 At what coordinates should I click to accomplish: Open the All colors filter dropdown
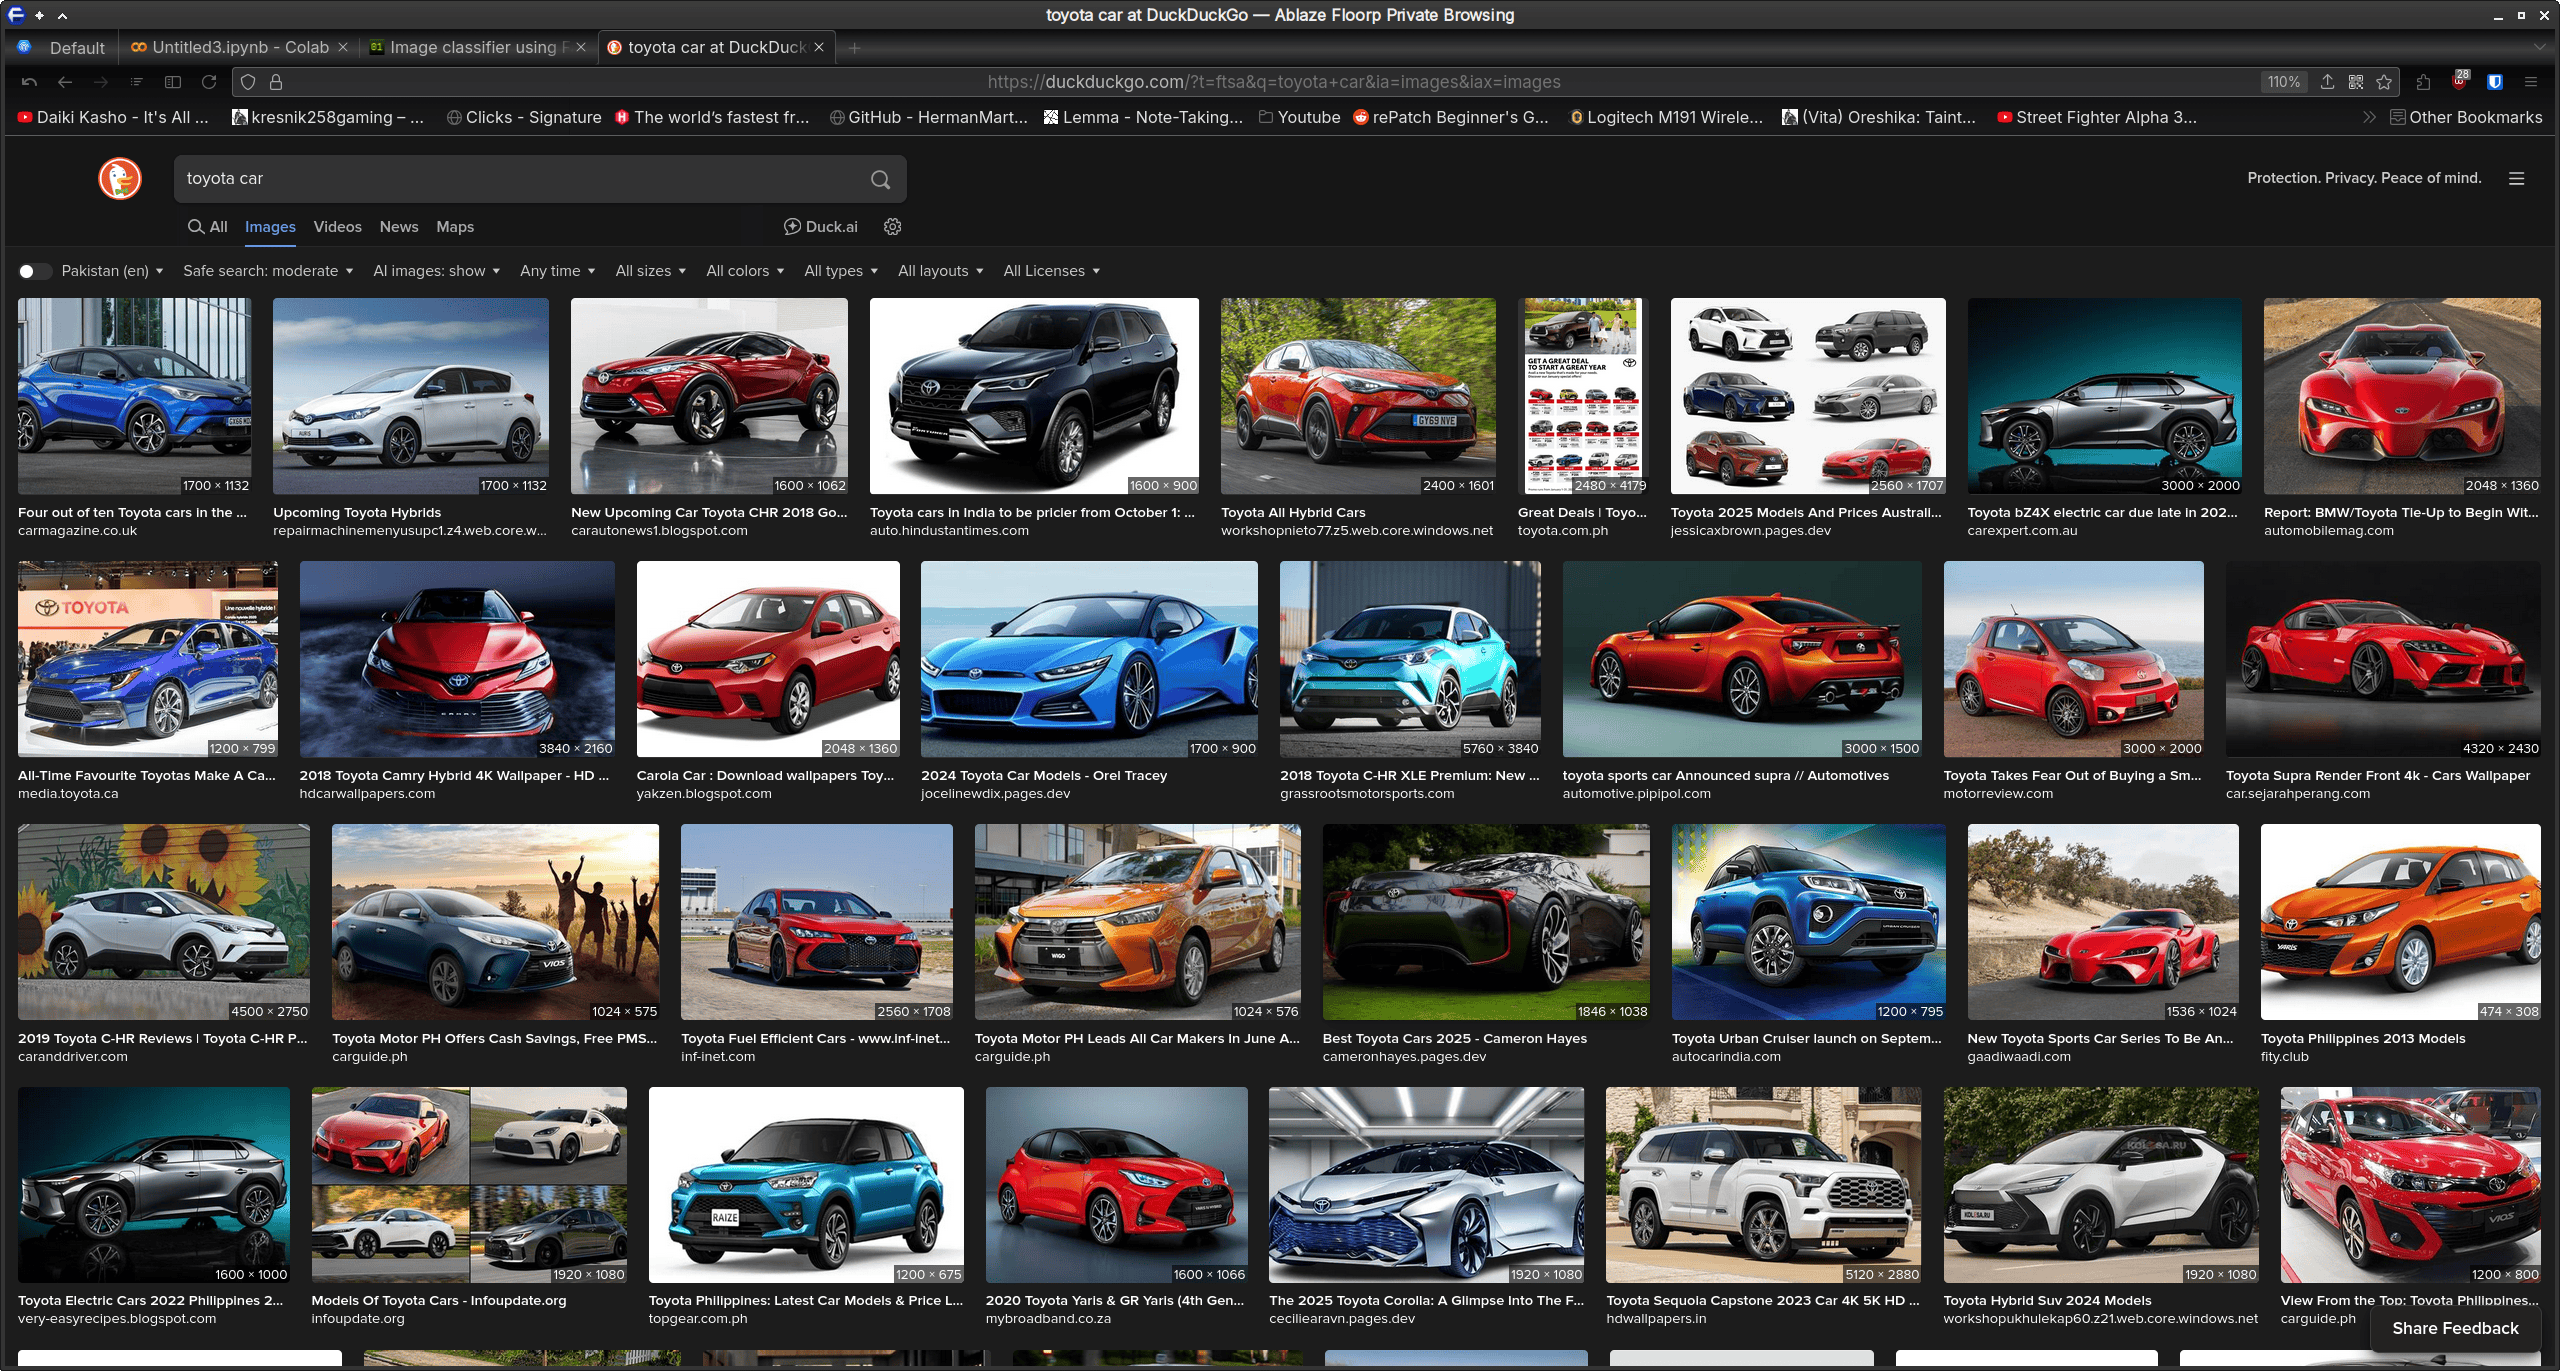744,271
